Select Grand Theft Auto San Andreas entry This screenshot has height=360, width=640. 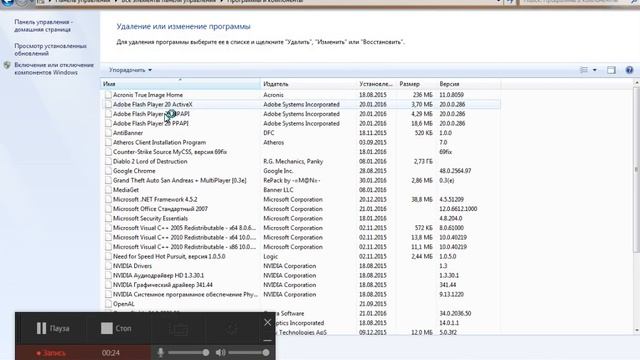tap(300, 180)
